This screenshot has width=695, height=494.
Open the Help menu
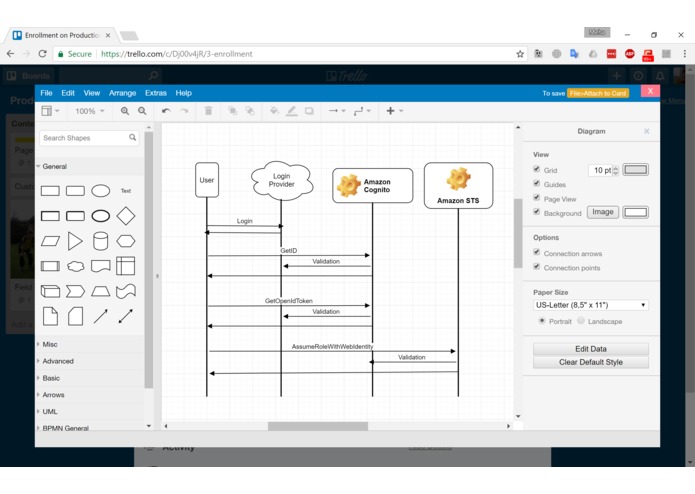click(184, 93)
